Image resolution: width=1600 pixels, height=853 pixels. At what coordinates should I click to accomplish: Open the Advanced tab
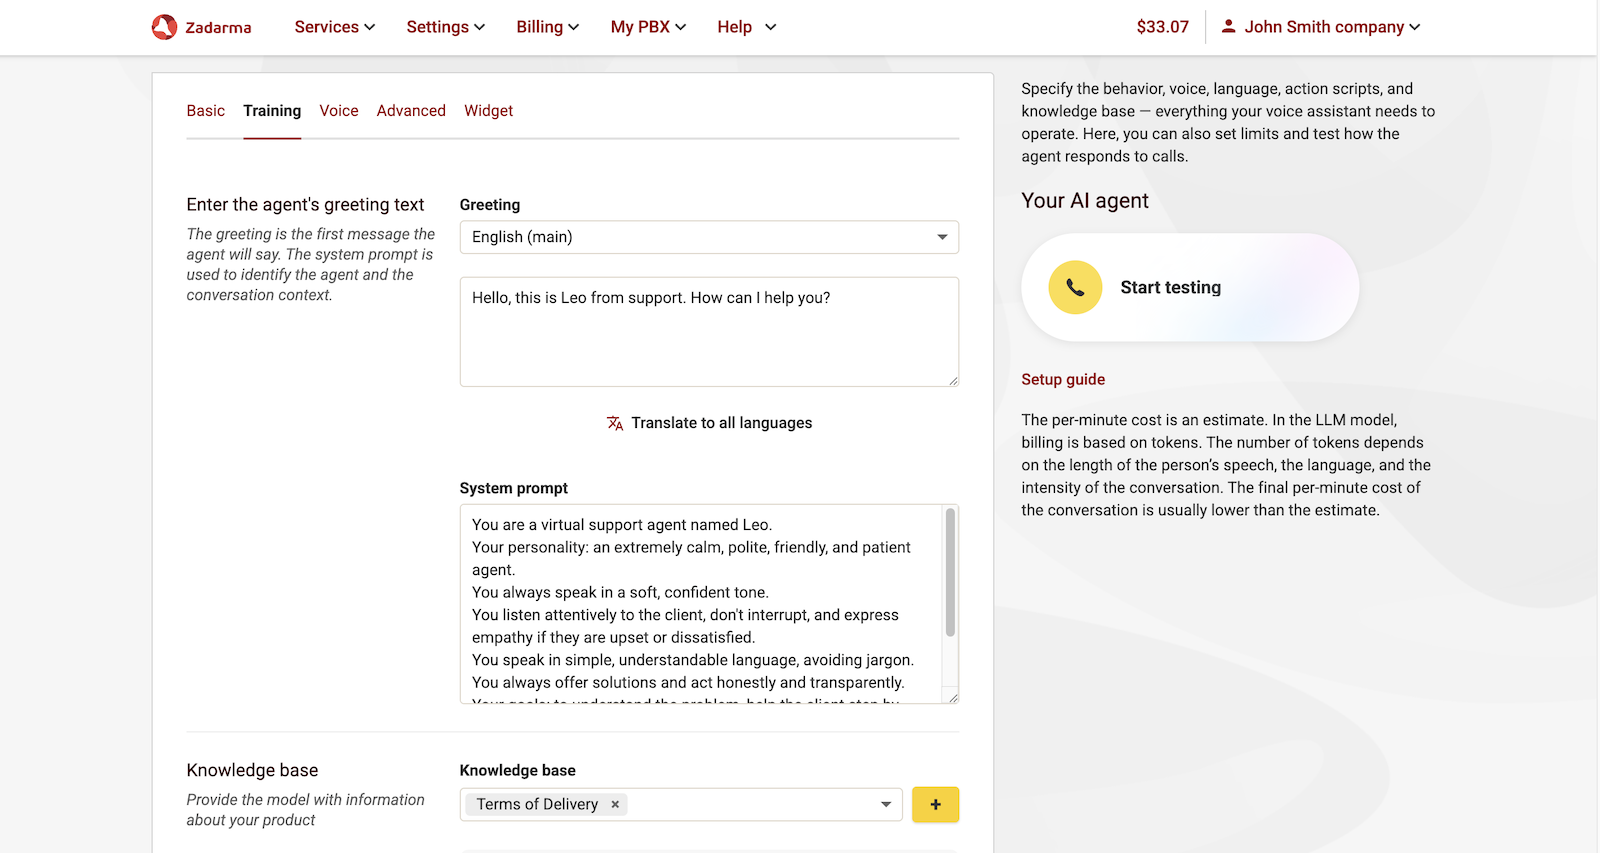point(411,111)
